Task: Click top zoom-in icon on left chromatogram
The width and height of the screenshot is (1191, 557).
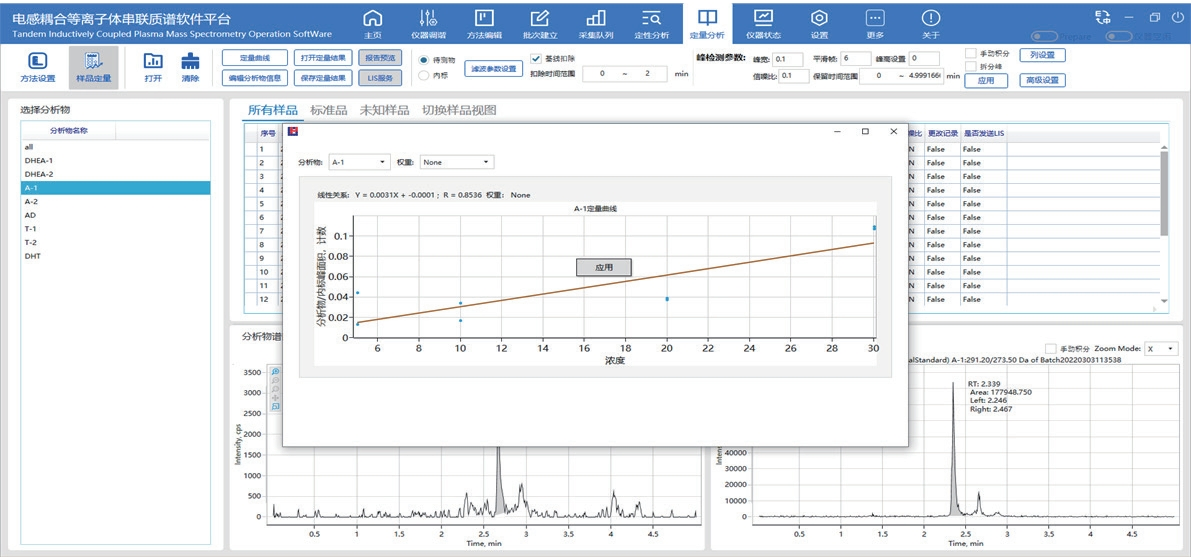Action: click(x=275, y=372)
